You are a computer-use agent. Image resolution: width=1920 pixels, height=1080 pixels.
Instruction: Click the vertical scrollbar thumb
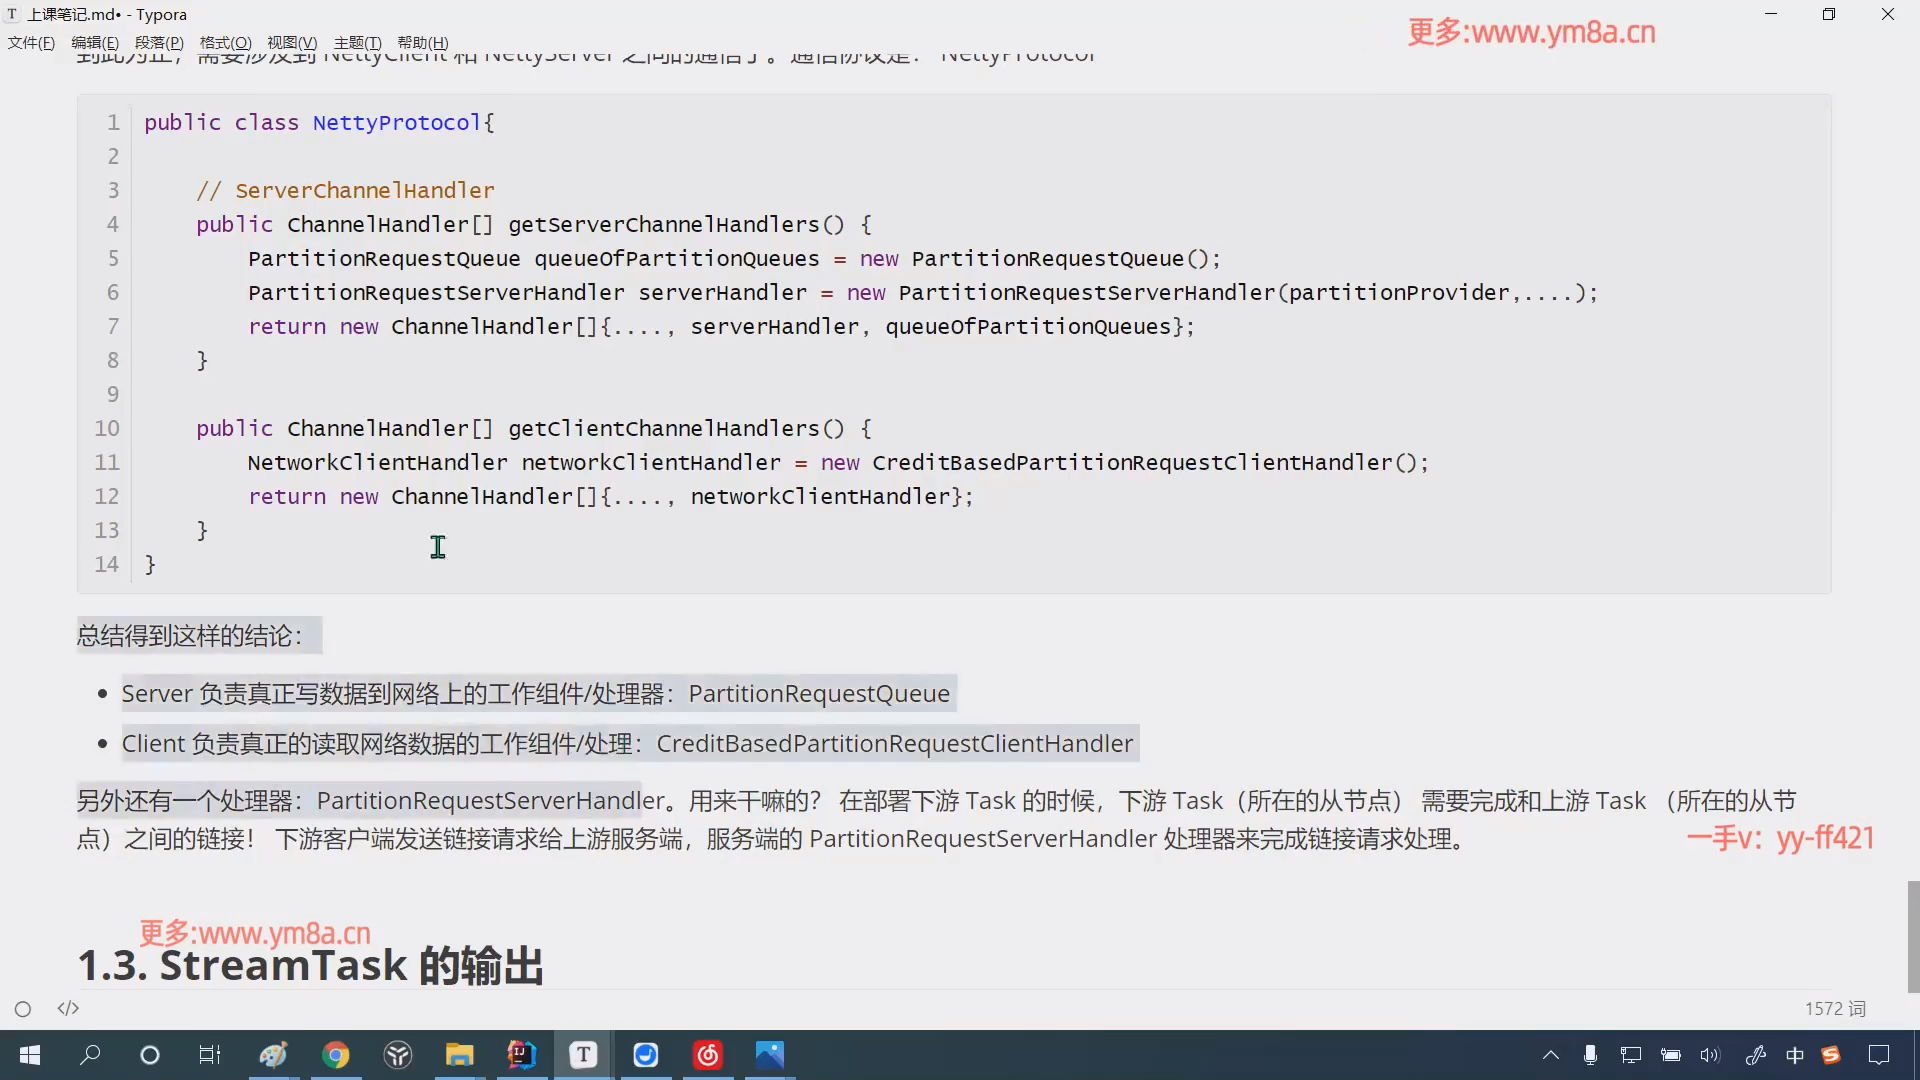coord(1913,935)
